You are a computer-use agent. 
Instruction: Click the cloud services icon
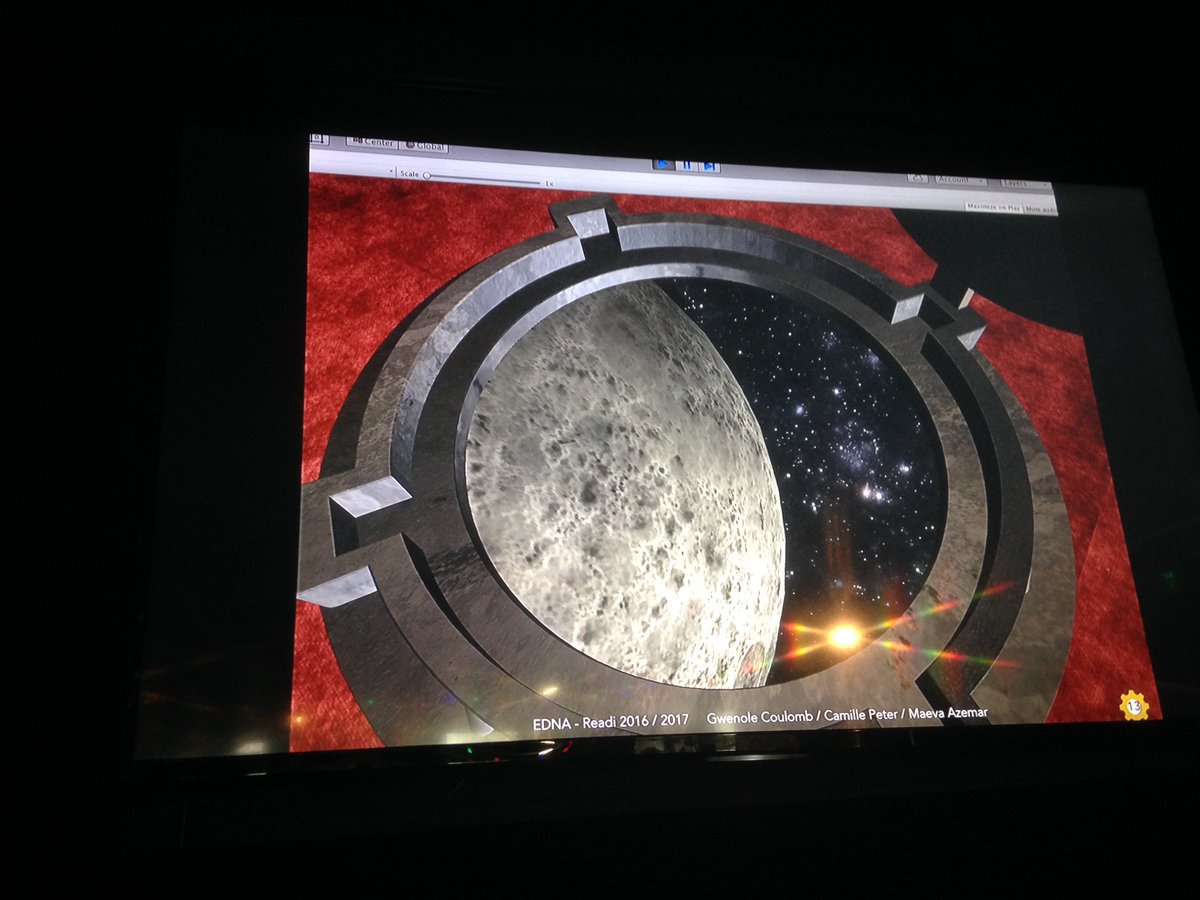[x=917, y=178]
